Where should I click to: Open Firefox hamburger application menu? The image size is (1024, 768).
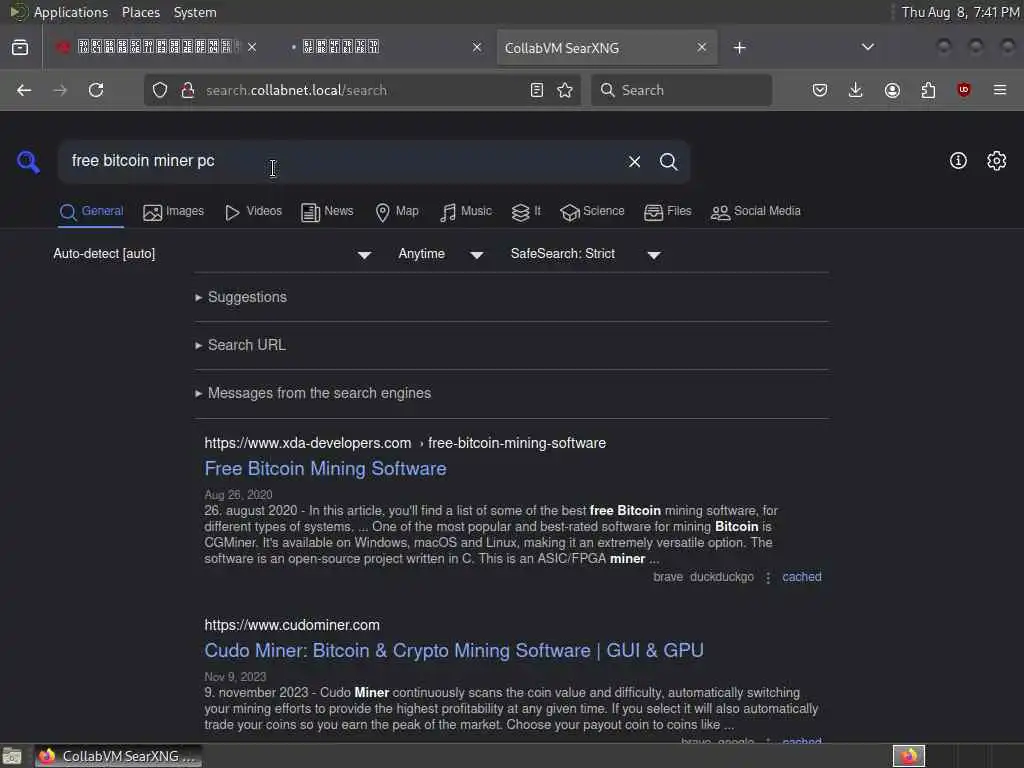coord(1000,90)
